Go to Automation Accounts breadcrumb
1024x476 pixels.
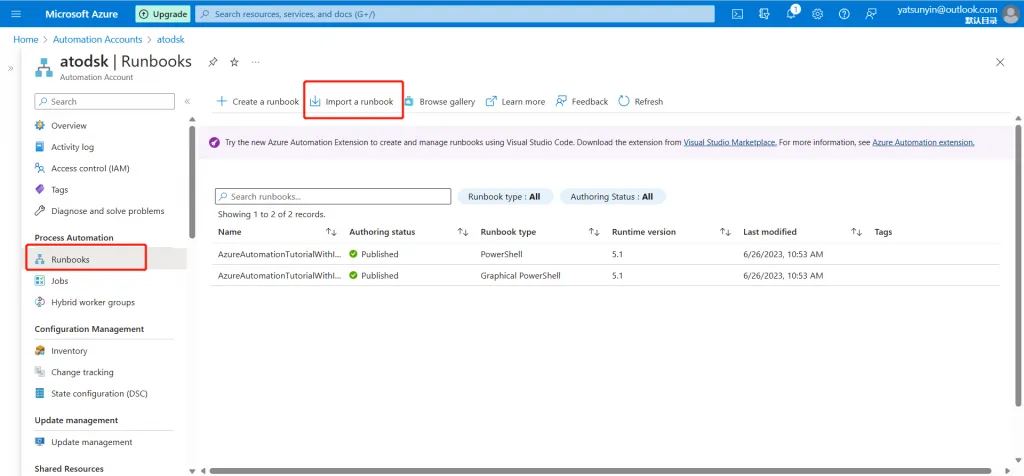pyautogui.click(x=97, y=39)
